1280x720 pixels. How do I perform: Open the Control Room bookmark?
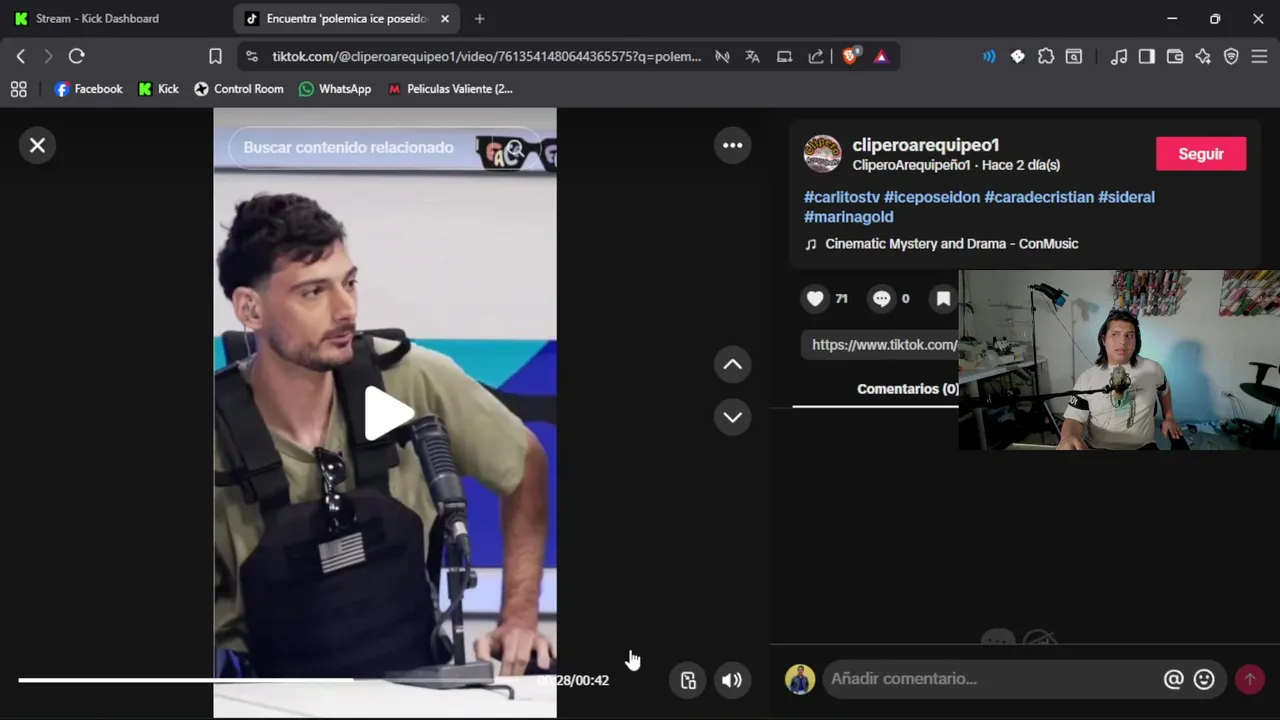[x=238, y=89]
